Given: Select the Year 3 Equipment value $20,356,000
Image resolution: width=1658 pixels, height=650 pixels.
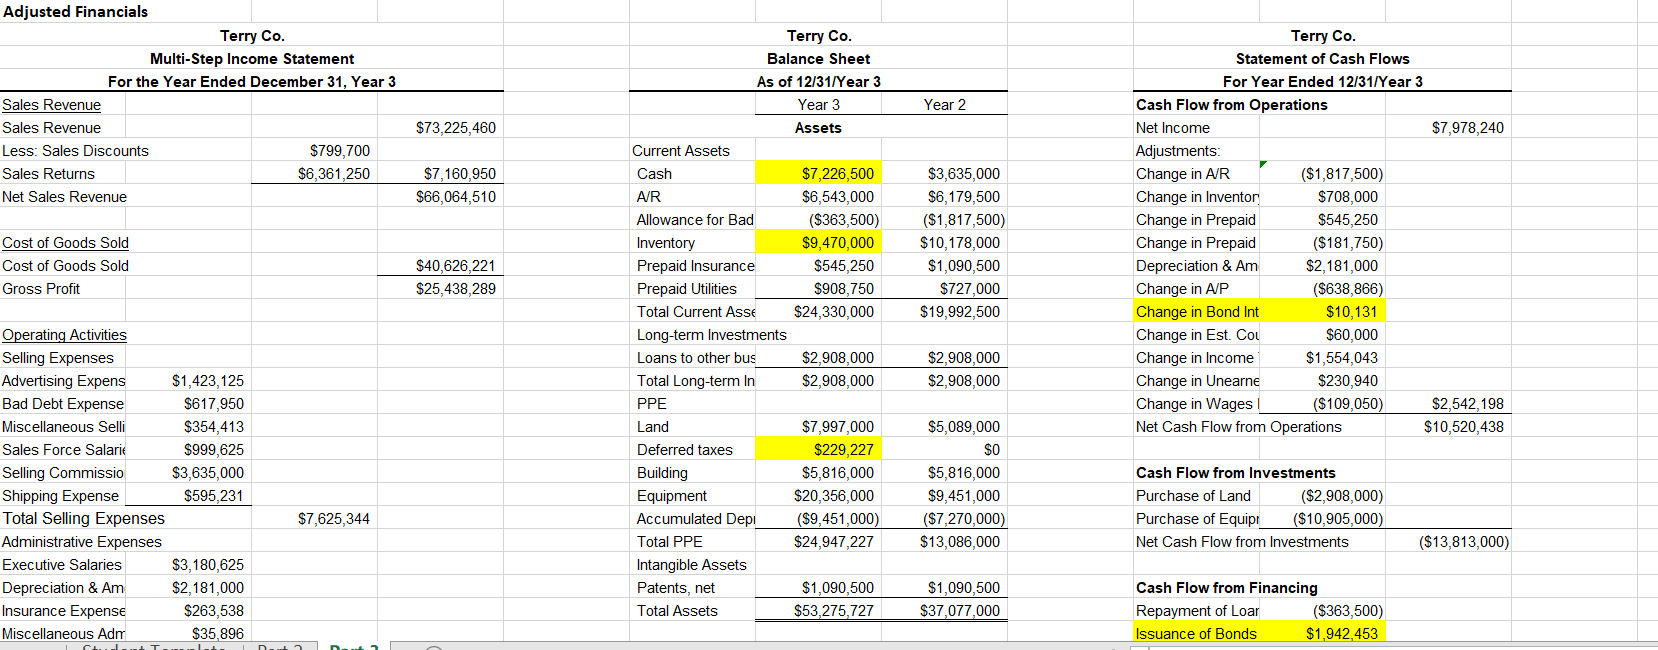Looking at the screenshot, I should pyautogui.click(x=834, y=496).
